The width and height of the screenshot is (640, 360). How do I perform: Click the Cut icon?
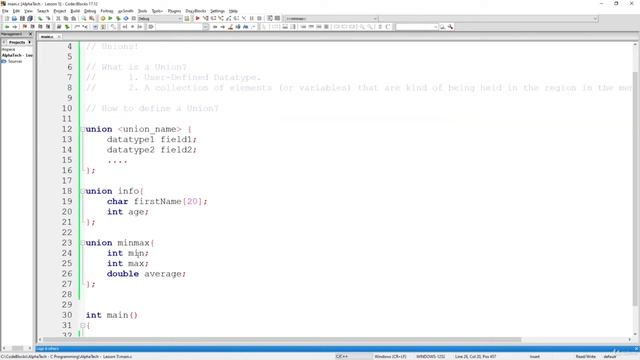[x=58, y=18]
